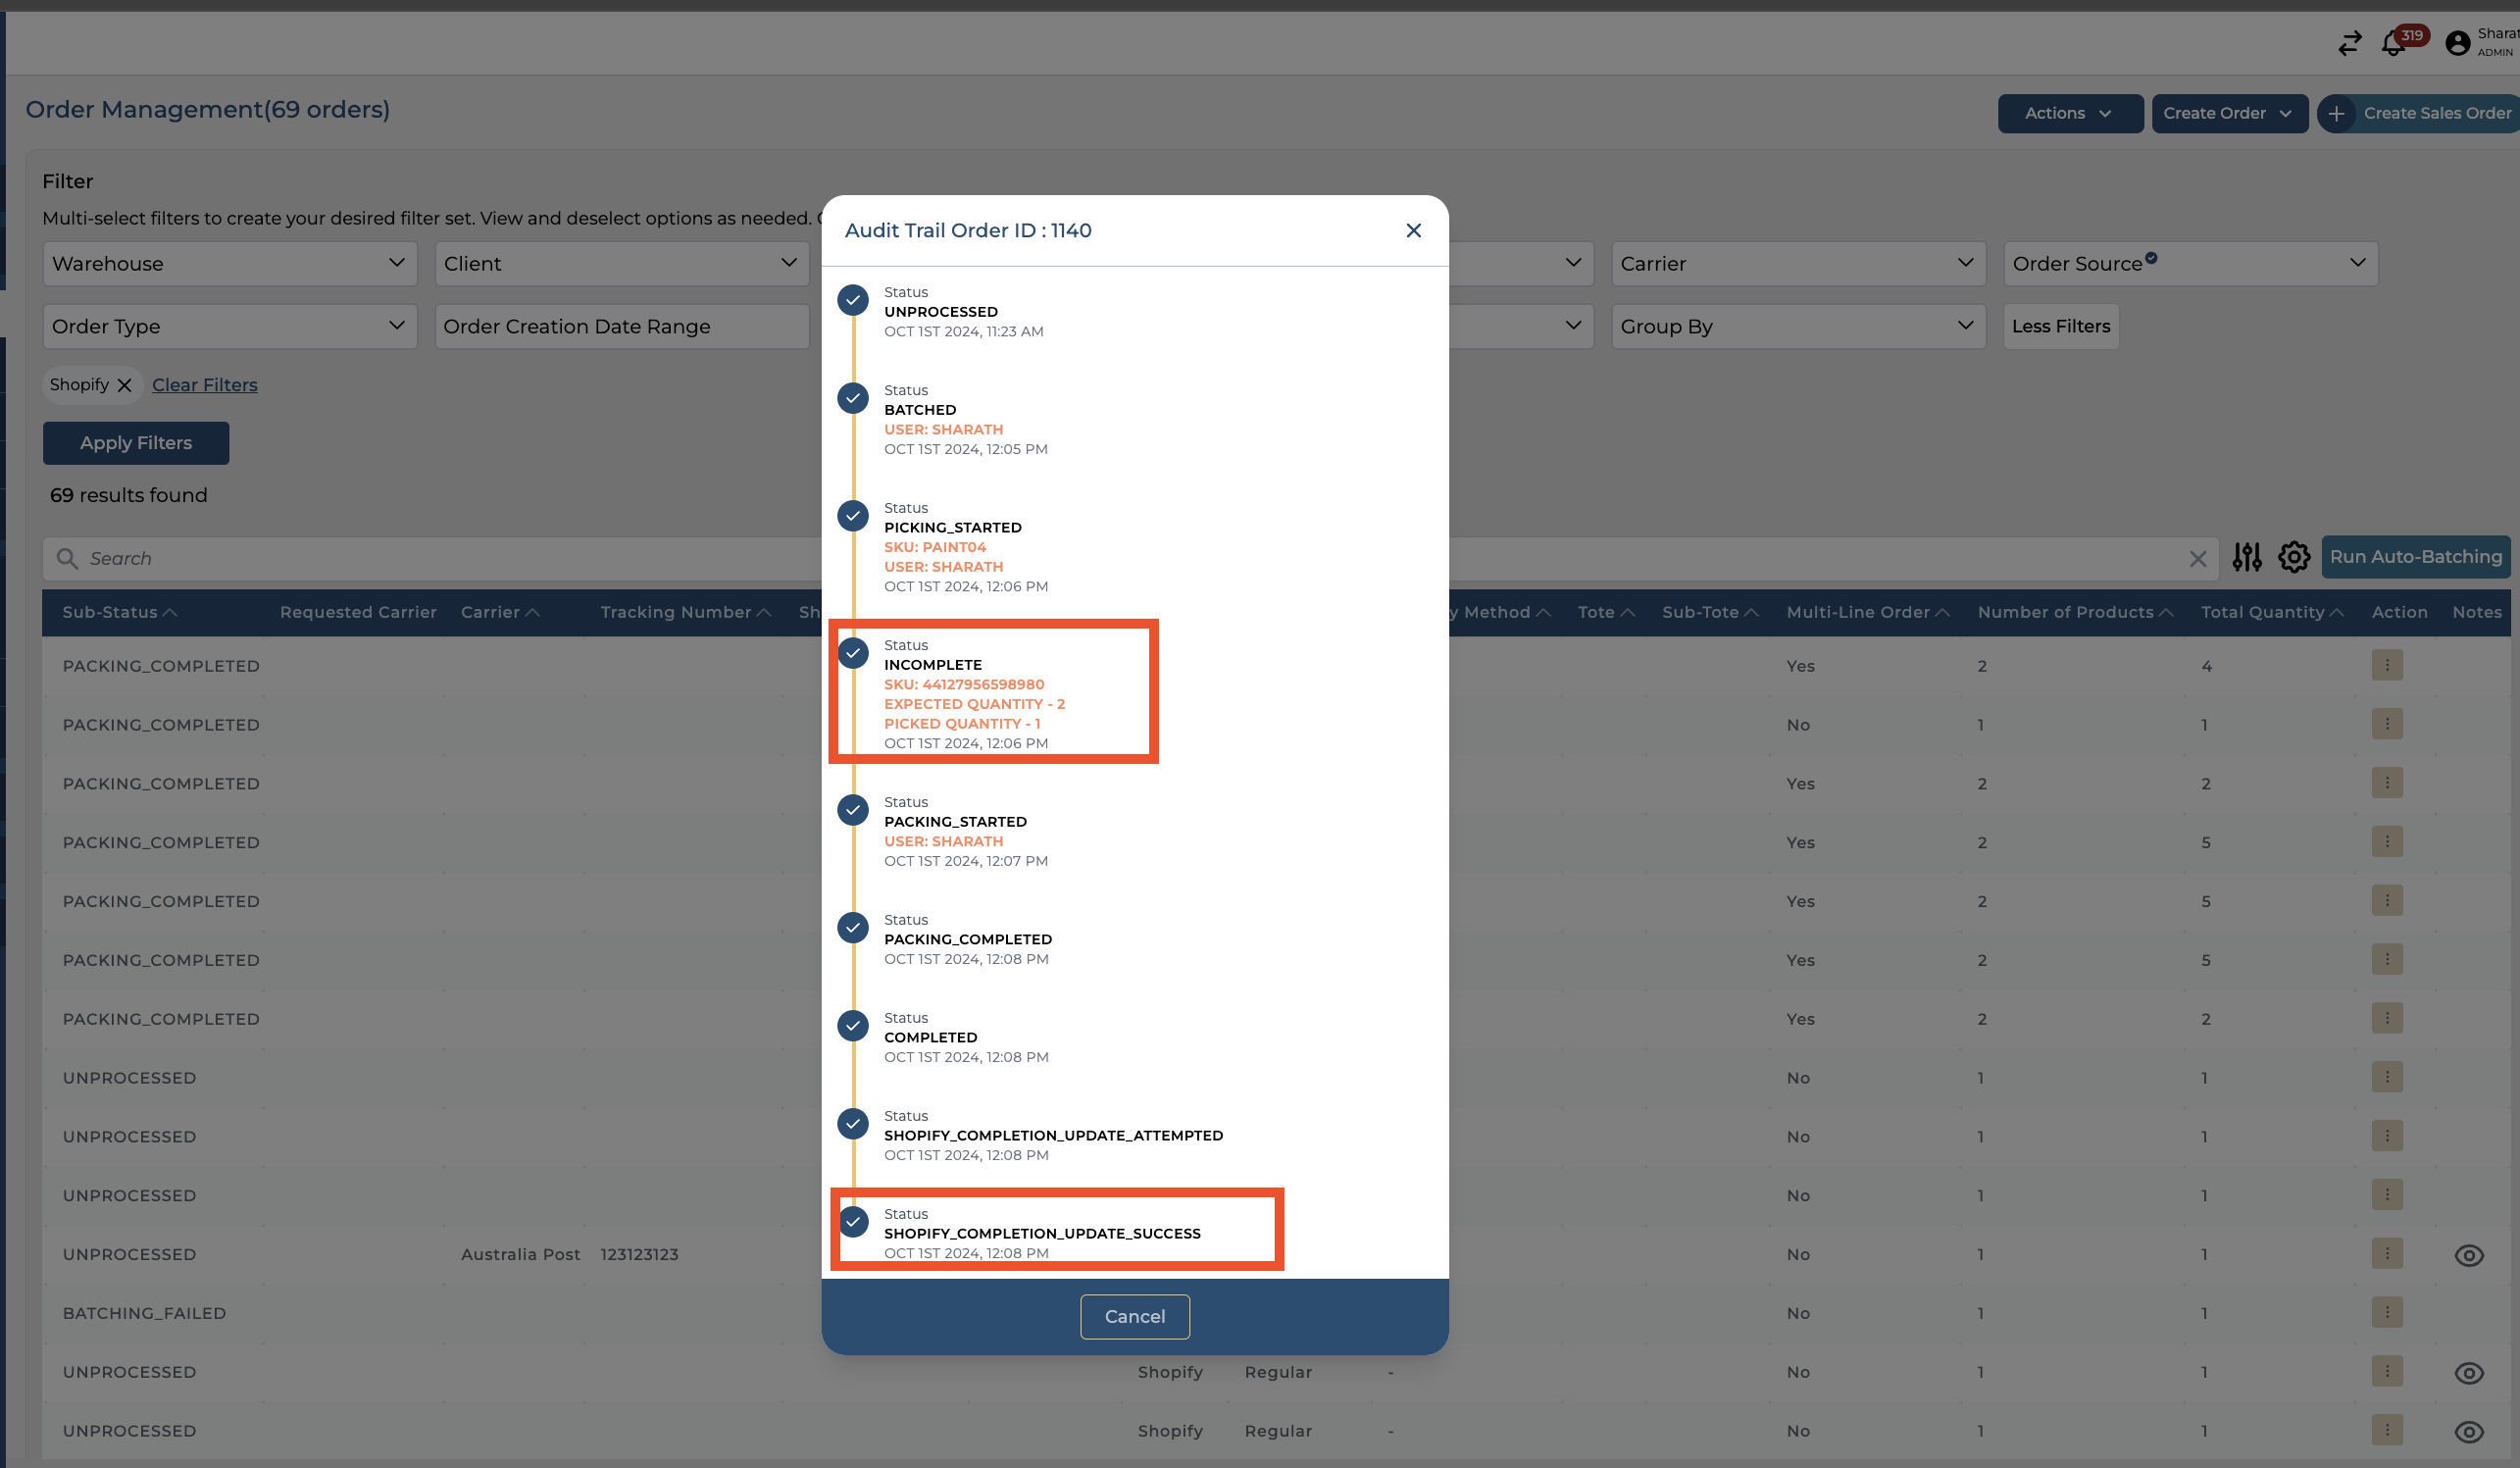Click the eye icon in the last row
Viewport: 2520px width, 1468px height.
2468,1431
